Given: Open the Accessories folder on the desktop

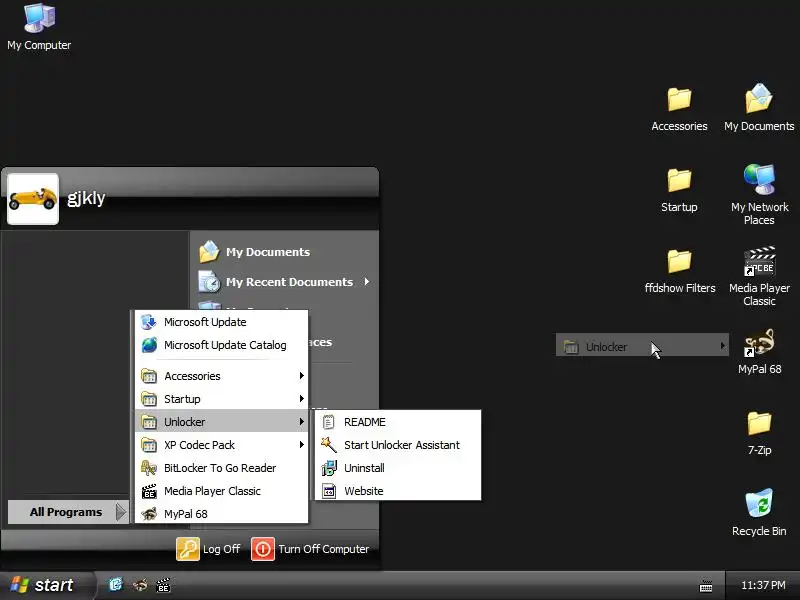Looking at the screenshot, I should [x=679, y=108].
